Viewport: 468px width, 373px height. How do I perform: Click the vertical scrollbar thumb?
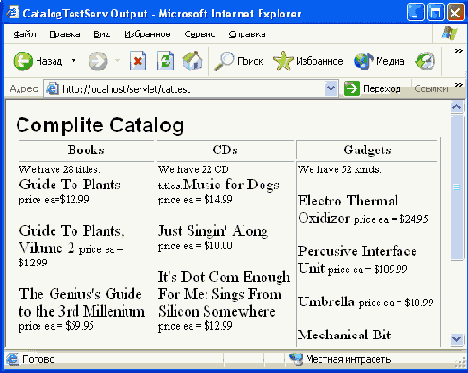457,187
